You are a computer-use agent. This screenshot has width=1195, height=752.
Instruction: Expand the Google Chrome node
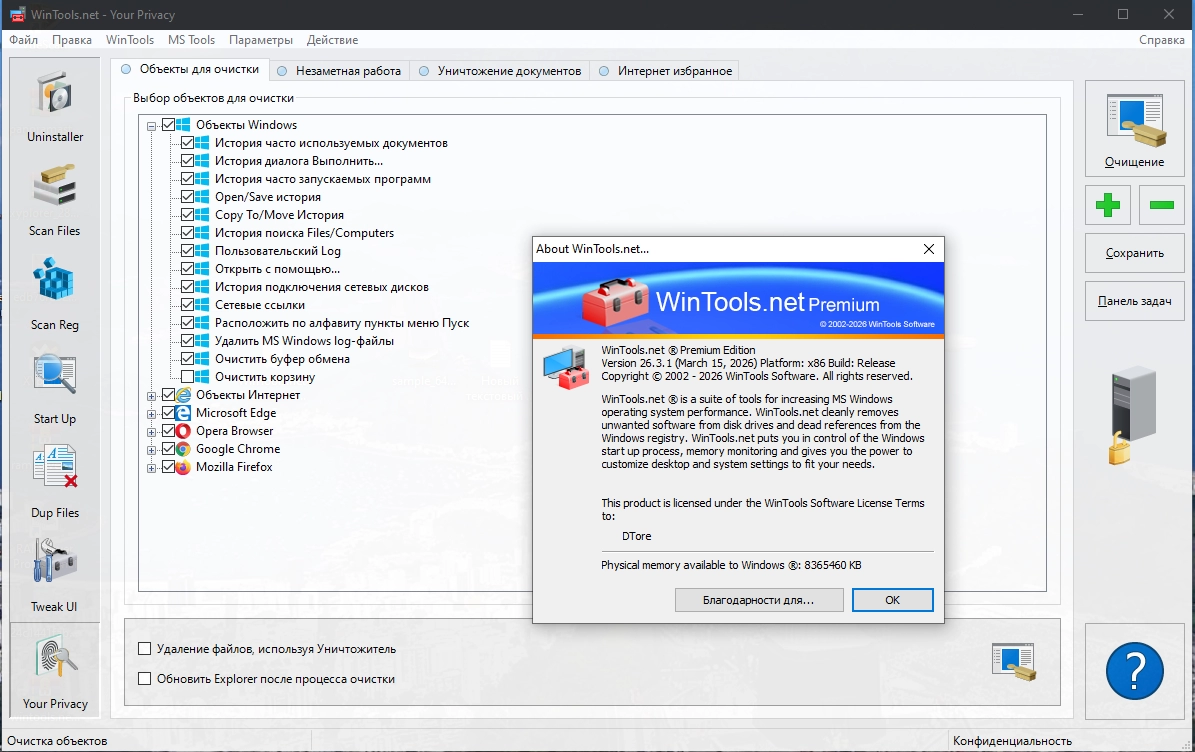point(152,450)
